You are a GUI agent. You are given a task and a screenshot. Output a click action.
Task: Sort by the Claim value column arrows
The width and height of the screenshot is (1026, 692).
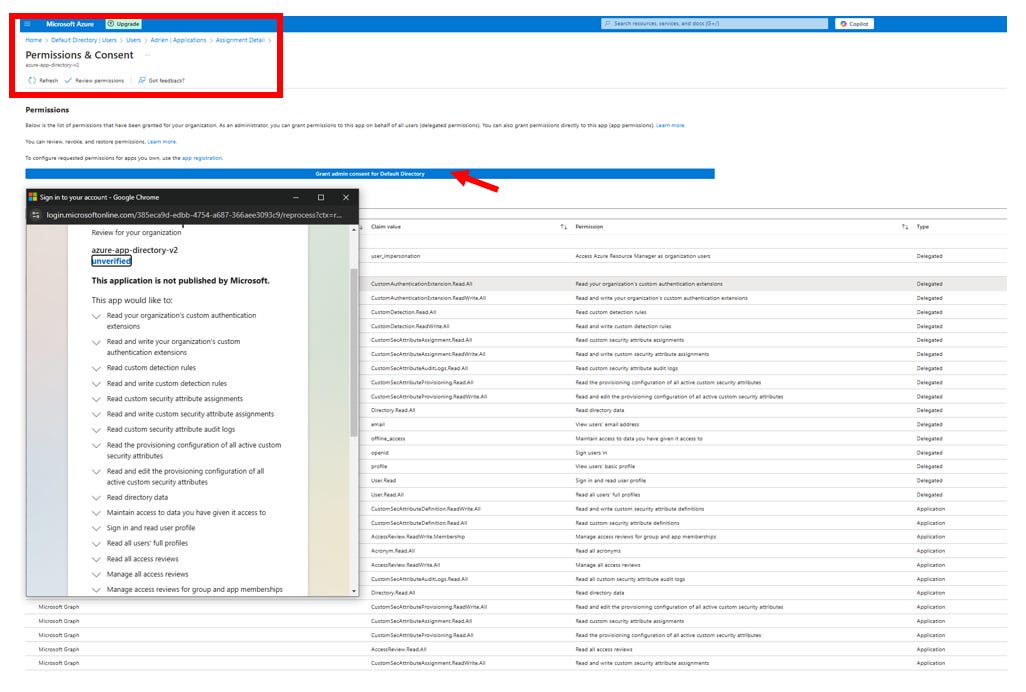563,227
